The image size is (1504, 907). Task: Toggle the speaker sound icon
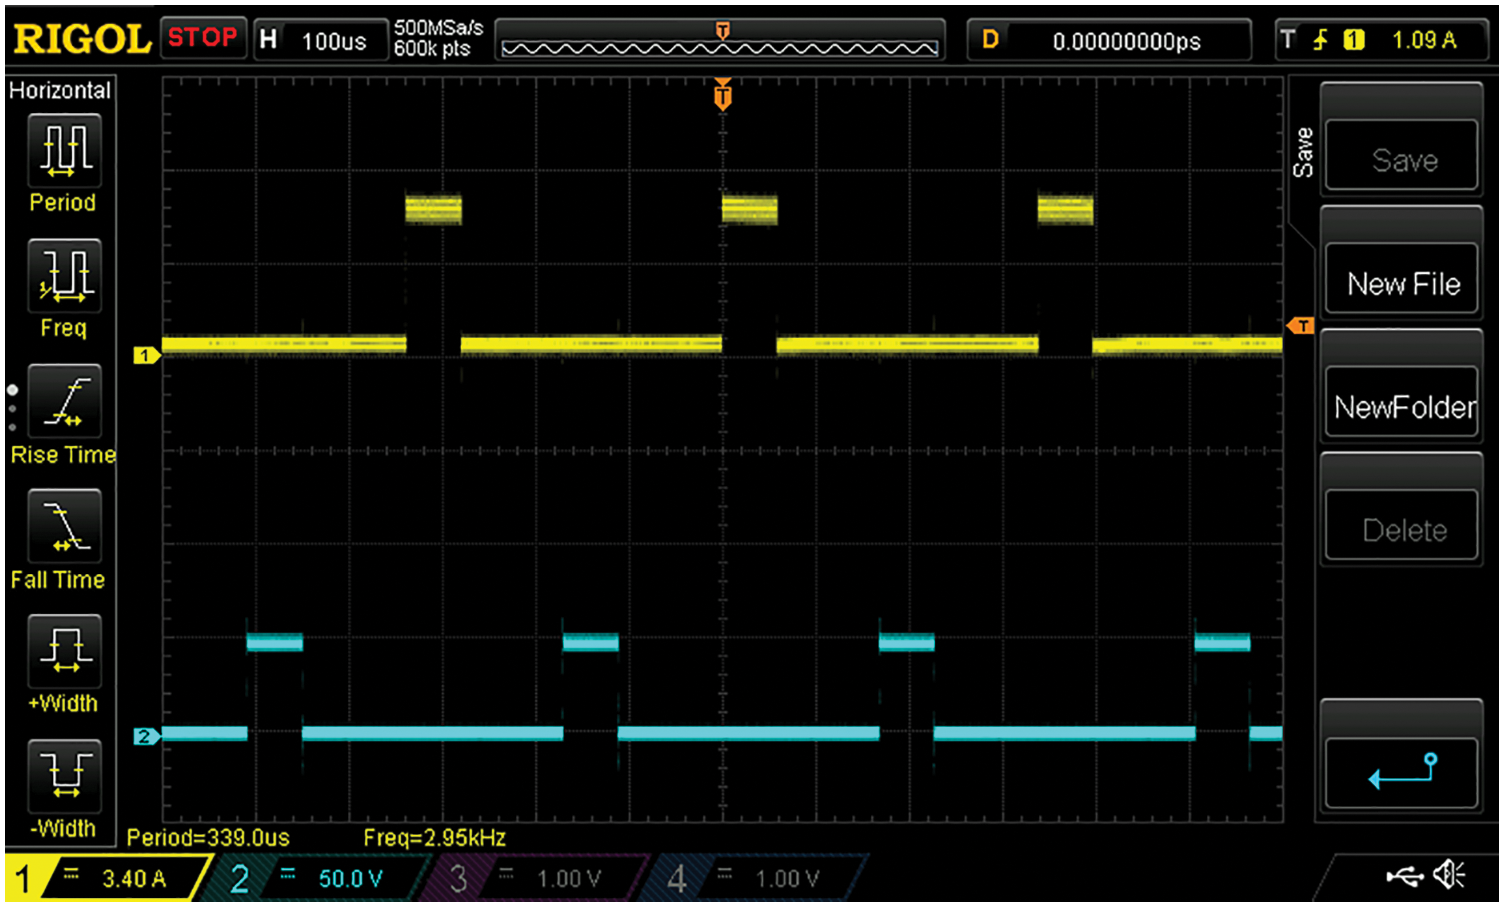[1448, 876]
